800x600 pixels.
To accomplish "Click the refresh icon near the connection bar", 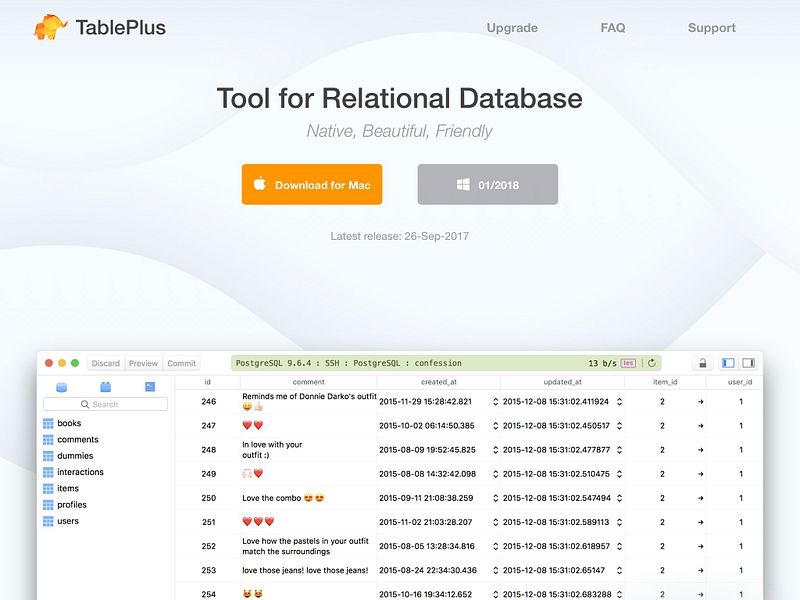I will pos(651,363).
